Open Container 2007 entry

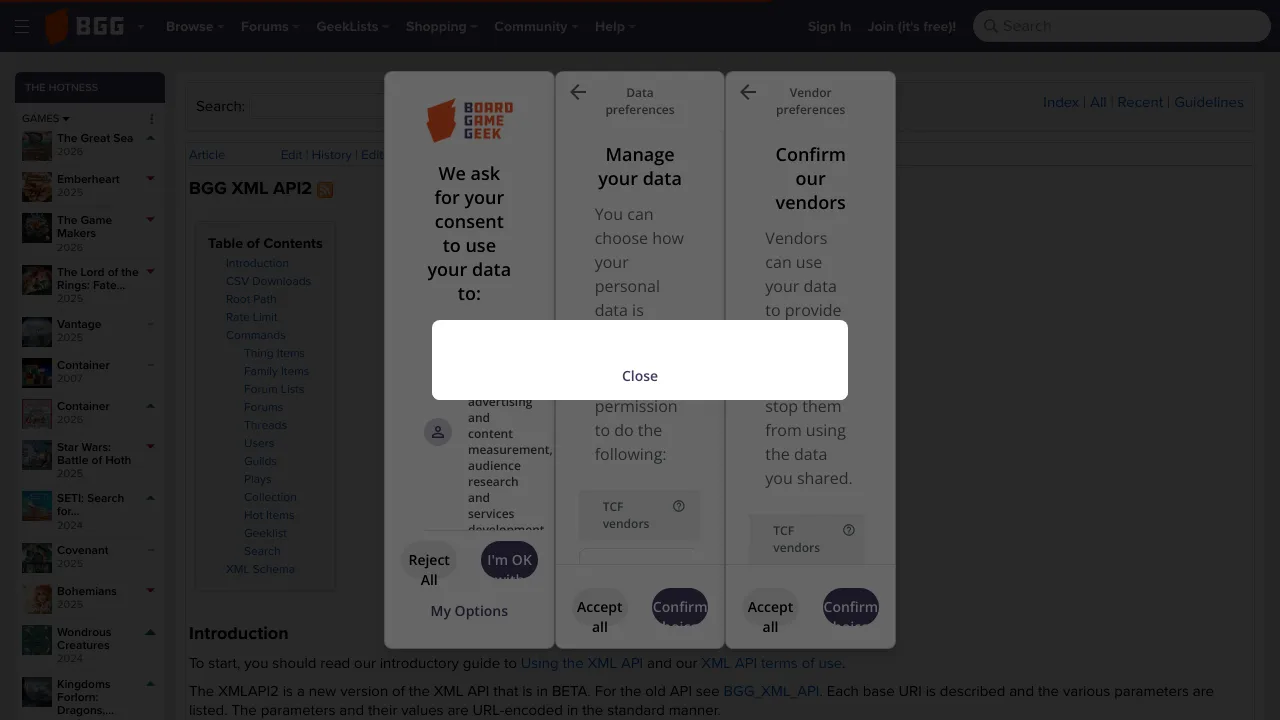[x=83, y=365]
